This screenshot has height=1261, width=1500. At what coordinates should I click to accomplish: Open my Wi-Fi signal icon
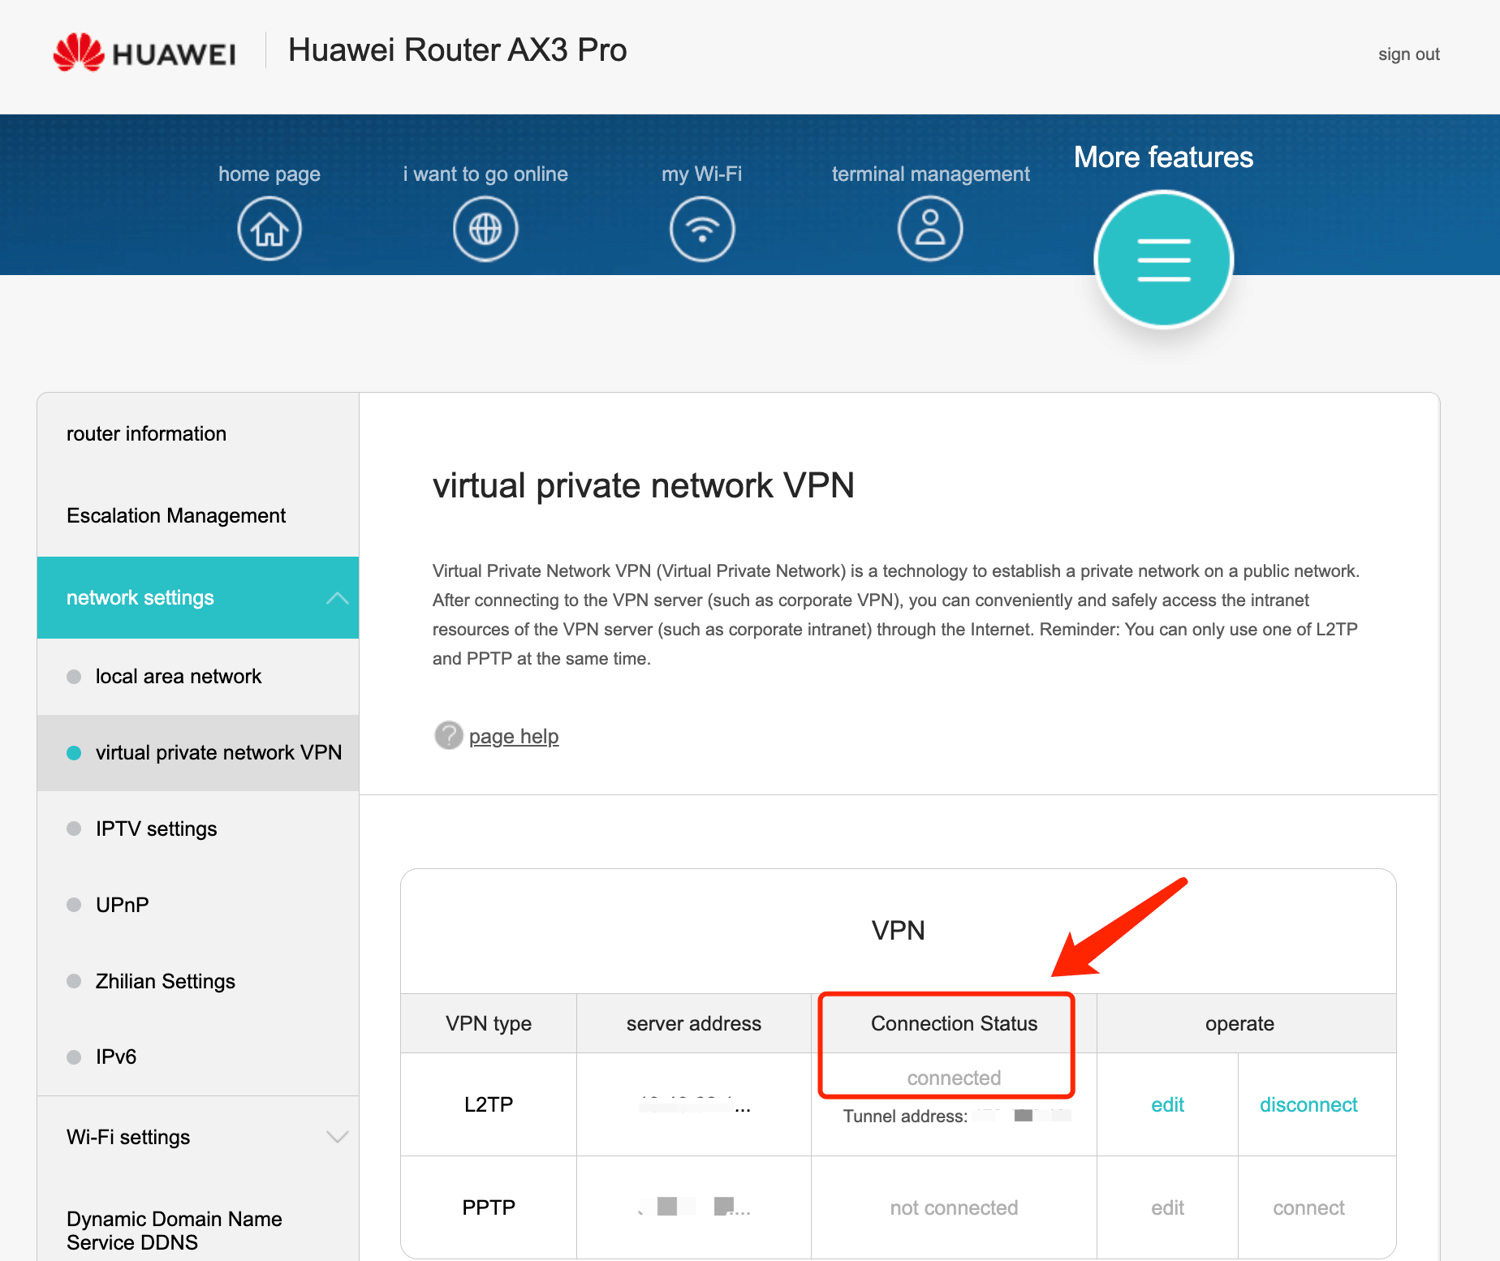pyautogui.click(x=702, y=229)
